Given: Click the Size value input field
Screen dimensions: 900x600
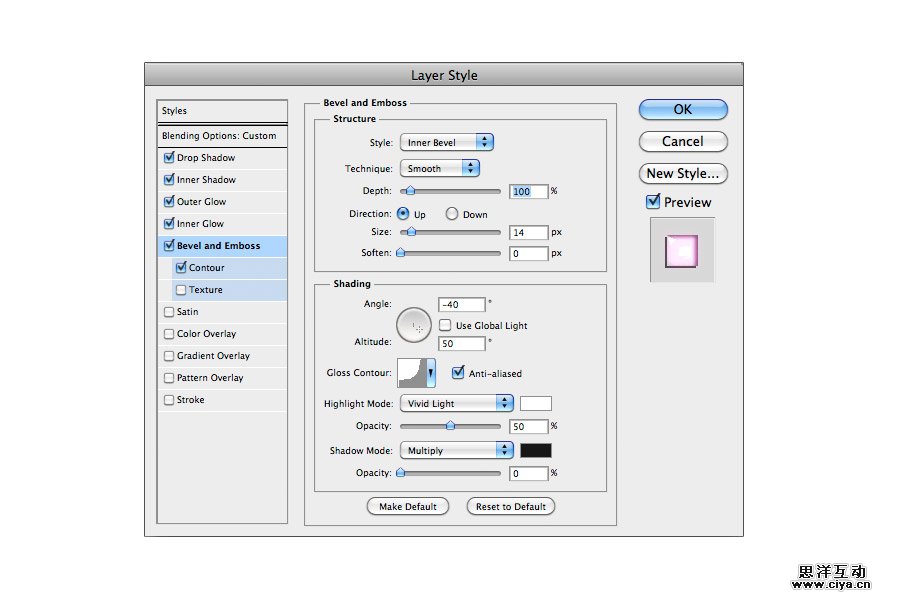Looking at the screenshot, I should [x=528, y=232].
